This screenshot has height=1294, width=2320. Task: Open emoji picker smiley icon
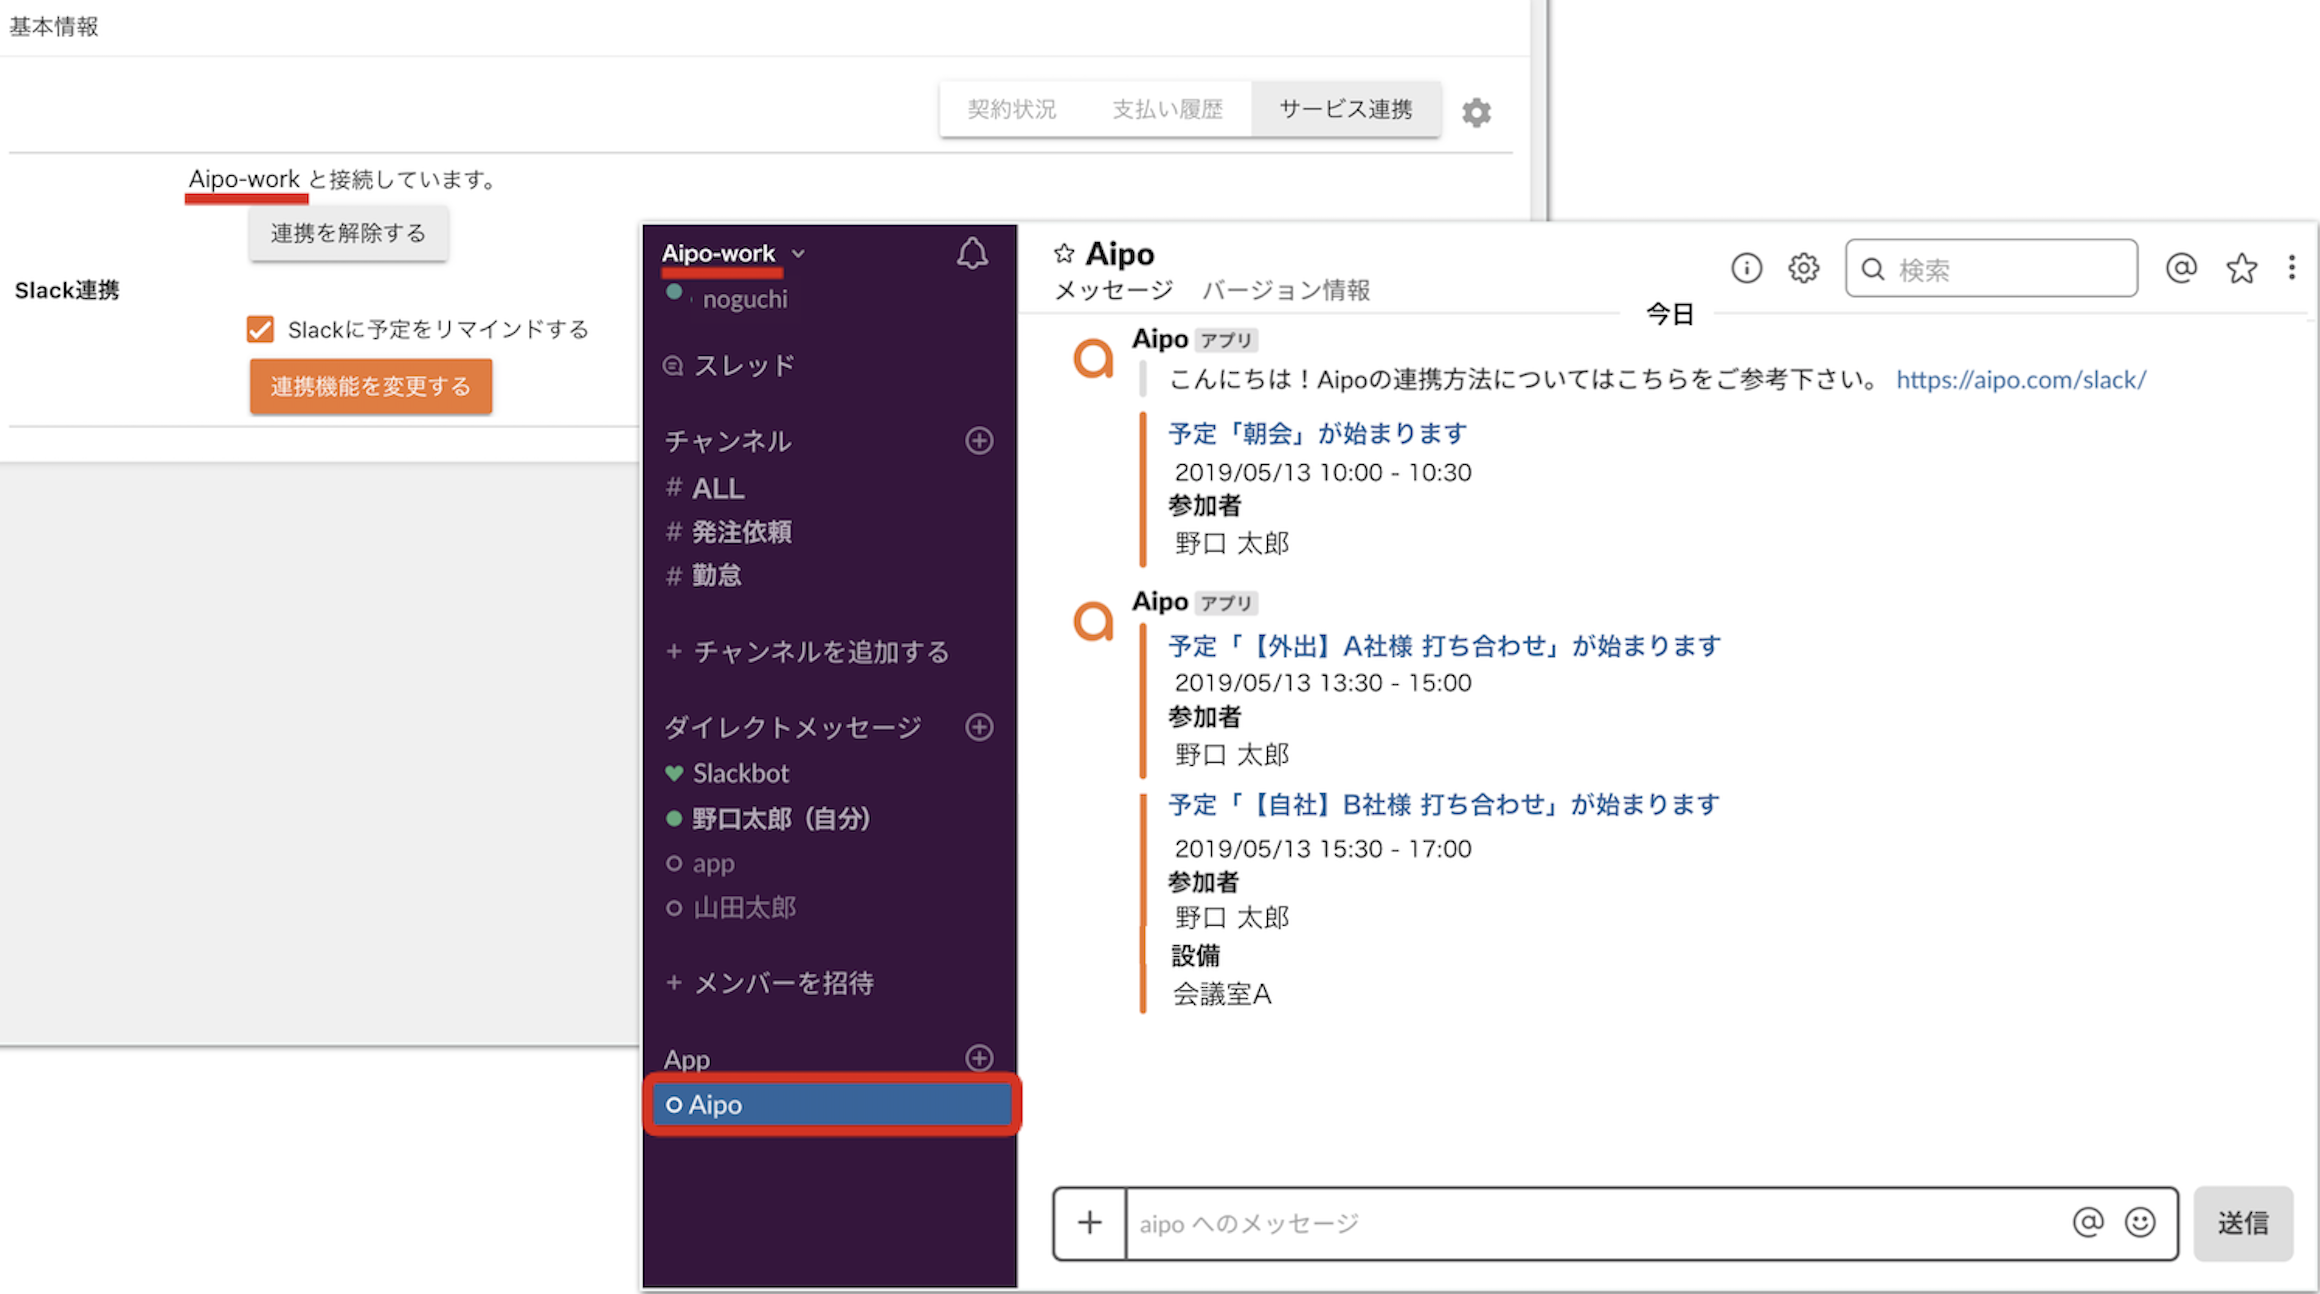point(2140,1222)
